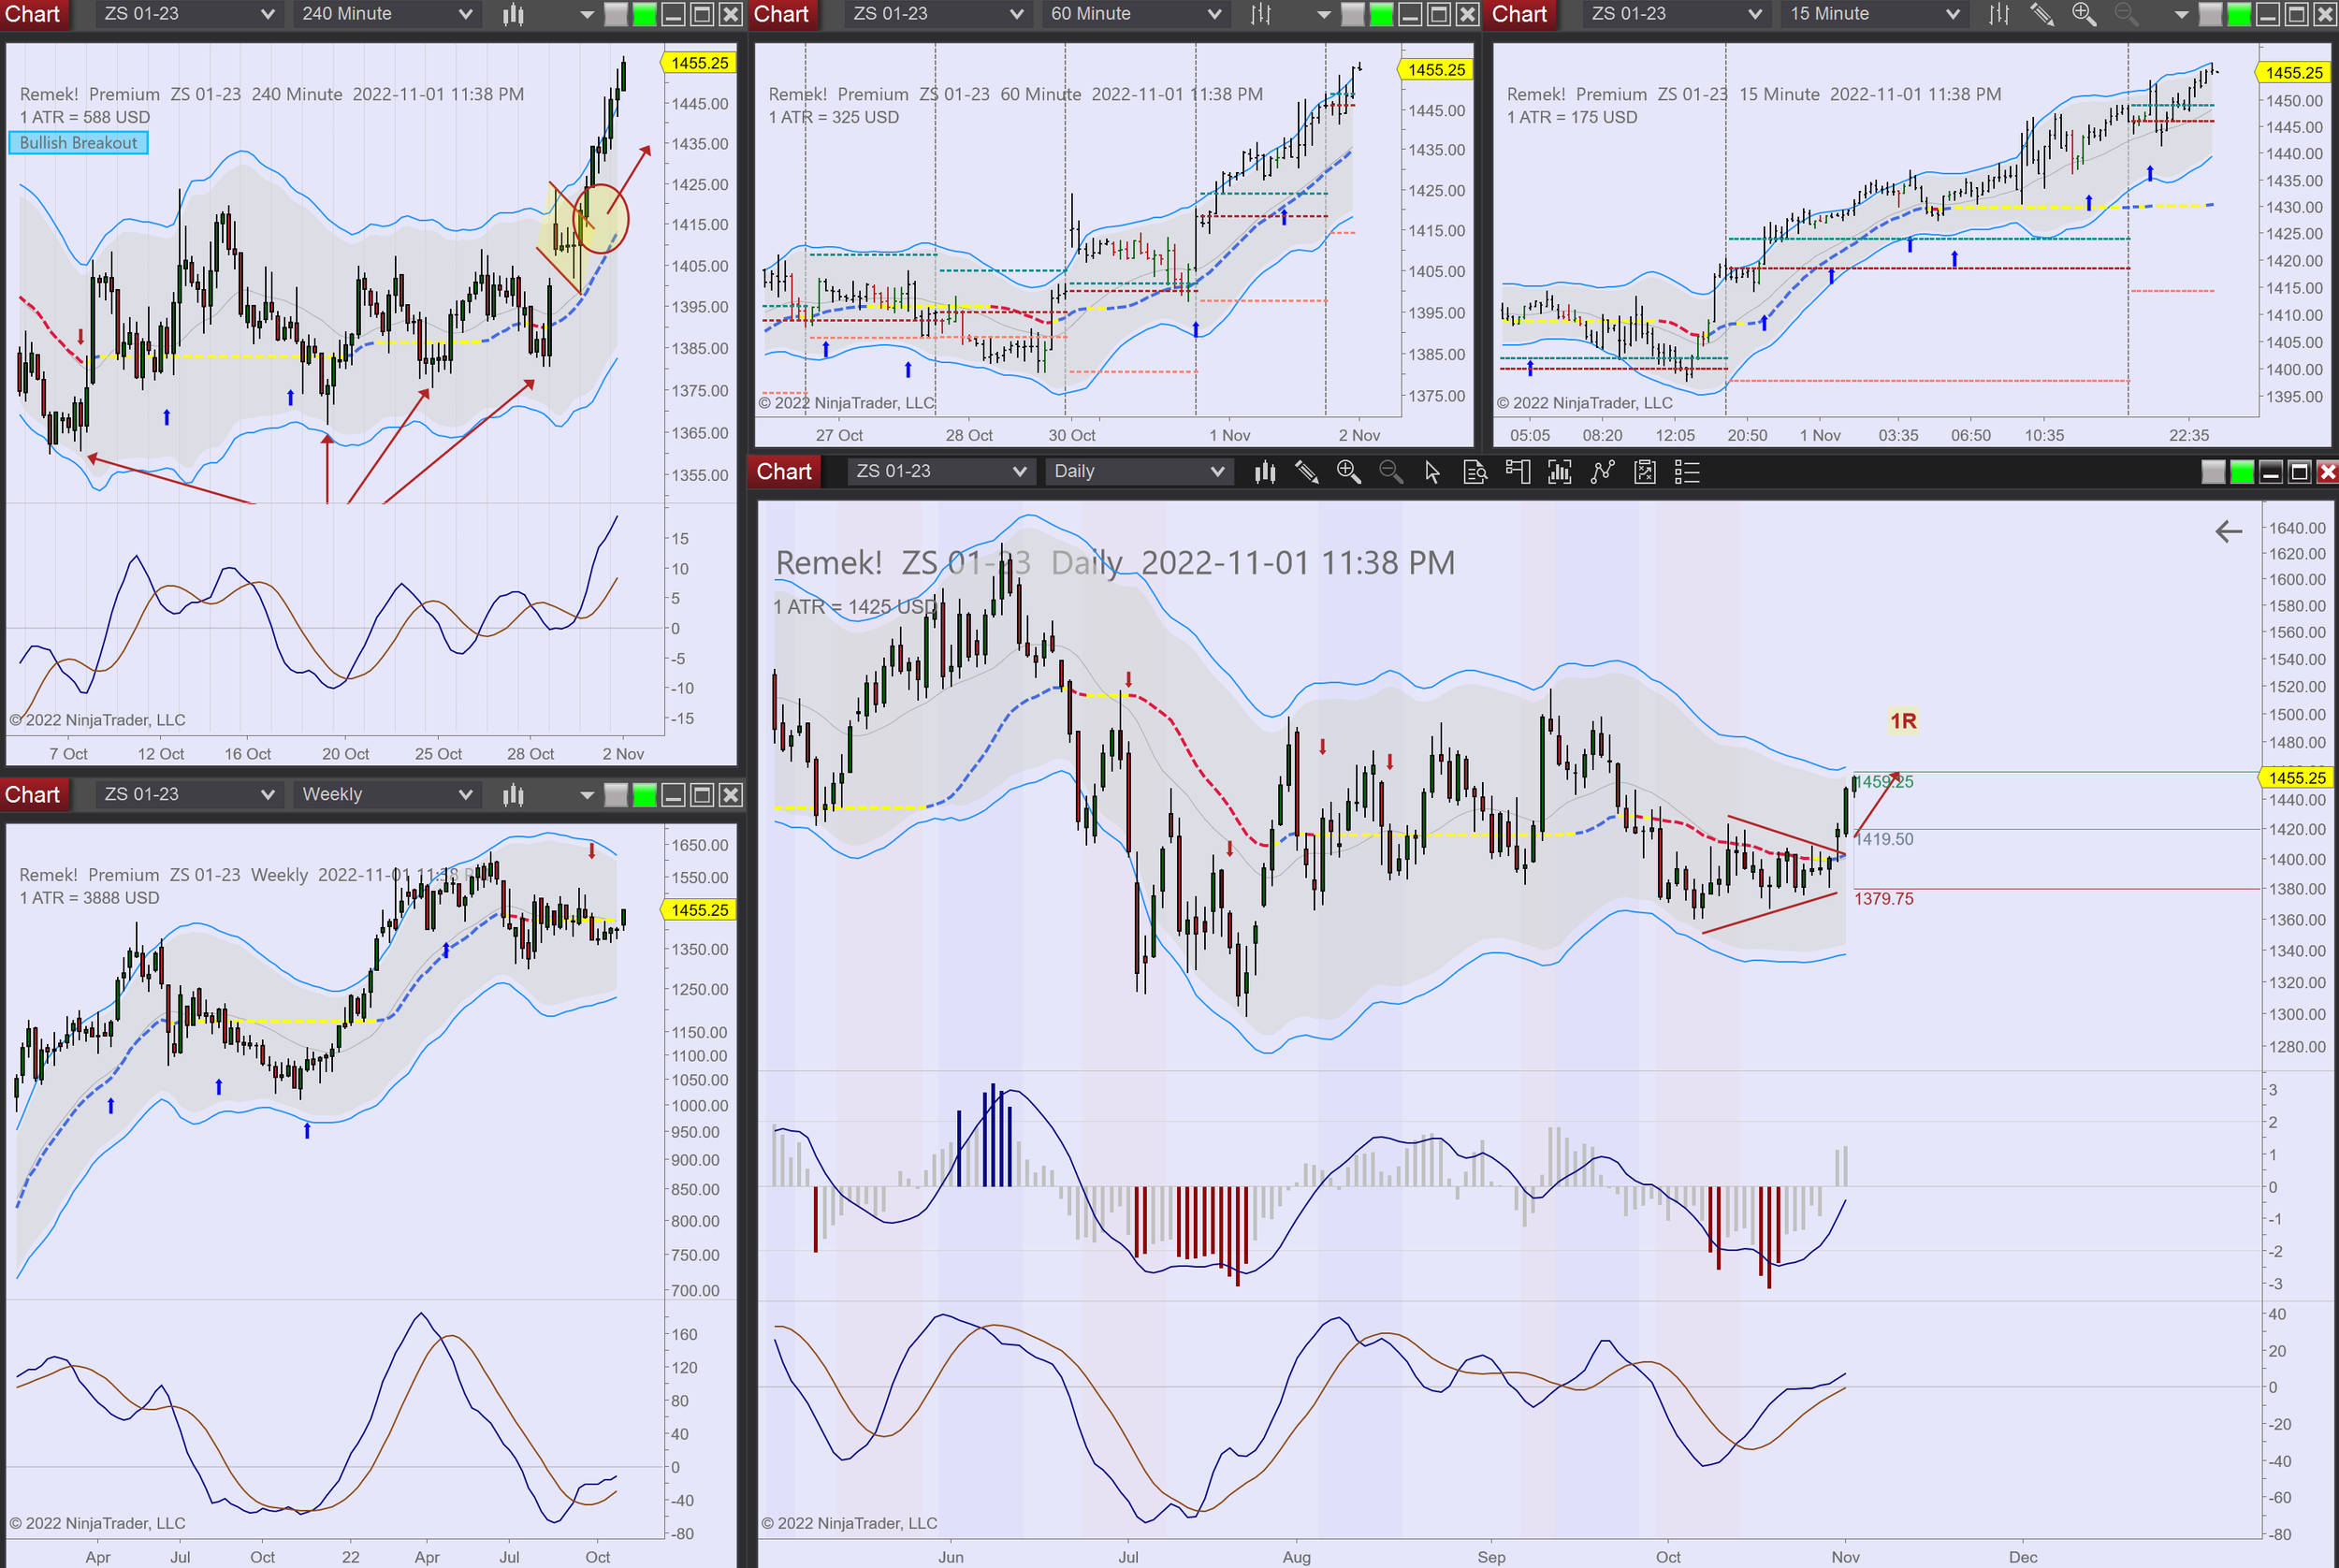Toggle green link button on 240 Minute chart
Screen dimensions: 2339x1568
(645, 14)
